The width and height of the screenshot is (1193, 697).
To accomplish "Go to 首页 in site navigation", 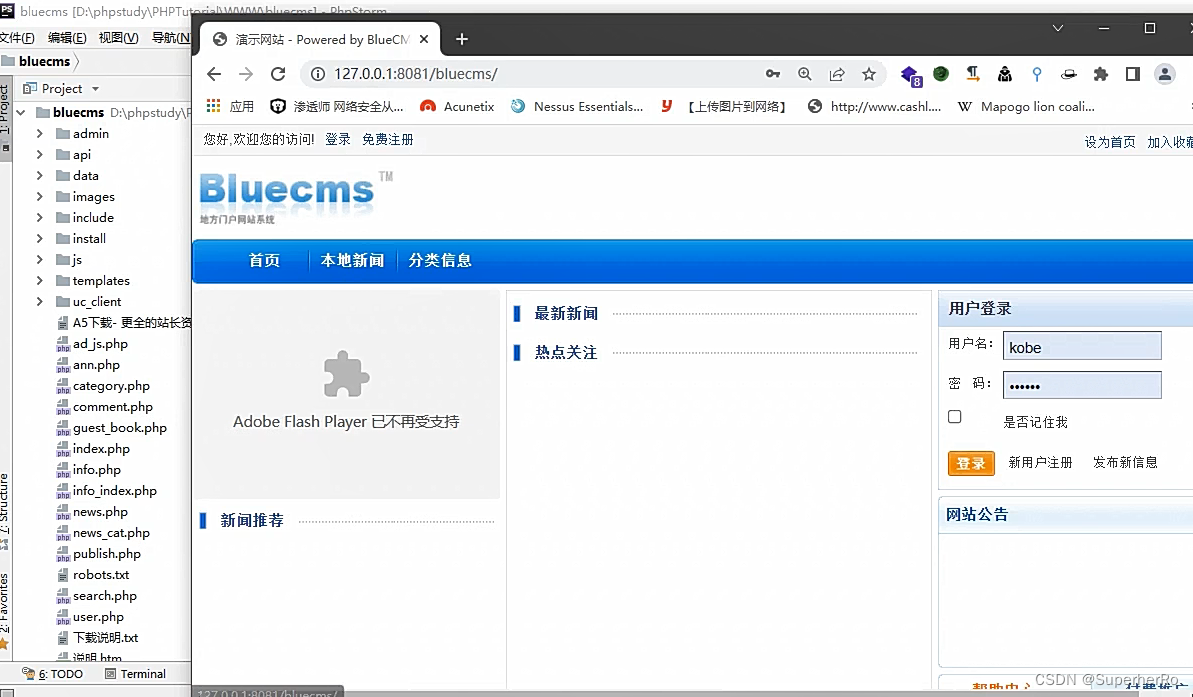I will click(x=264, y=260).
